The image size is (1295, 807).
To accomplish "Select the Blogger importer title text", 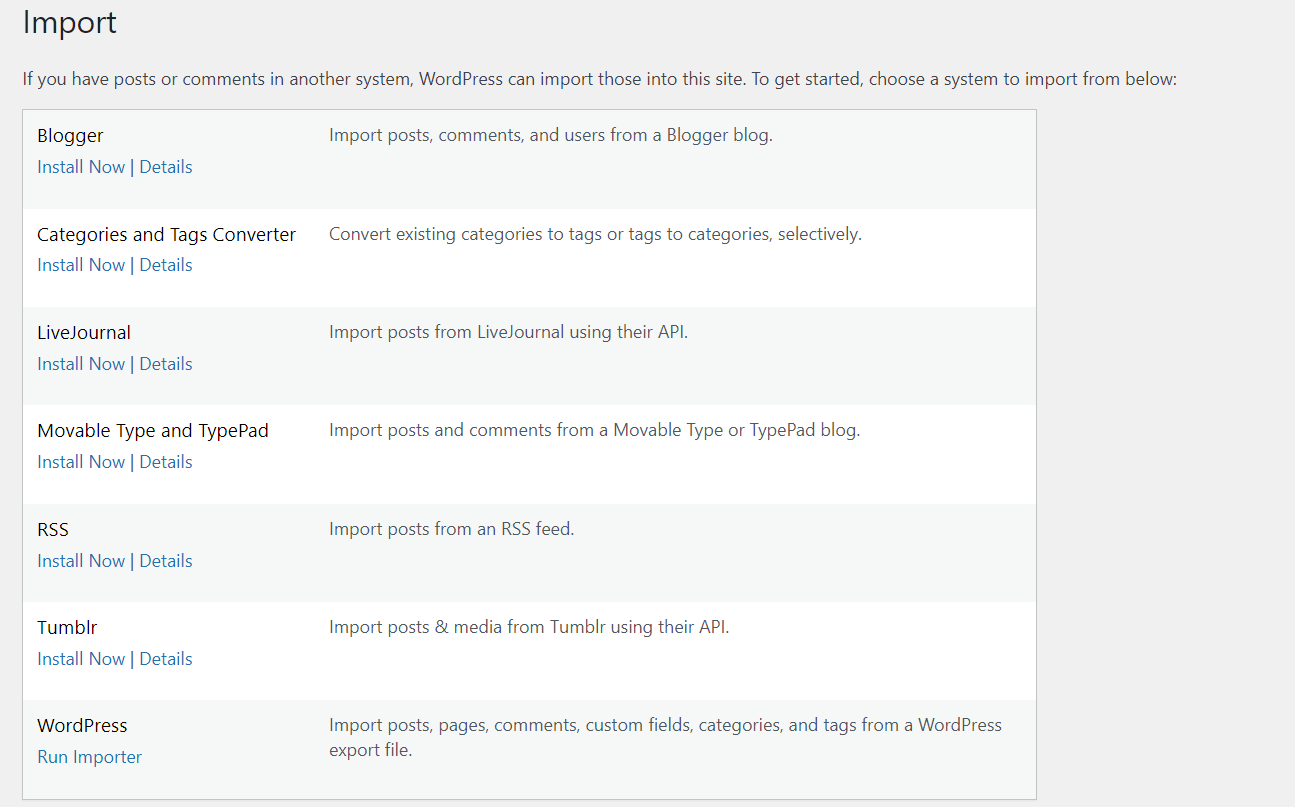I will click(70, 135).
